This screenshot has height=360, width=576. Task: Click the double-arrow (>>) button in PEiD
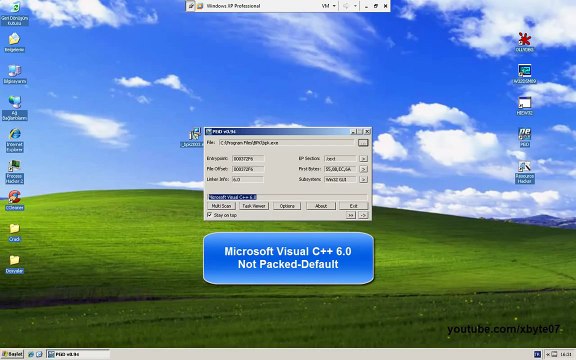tap(351, 215)
